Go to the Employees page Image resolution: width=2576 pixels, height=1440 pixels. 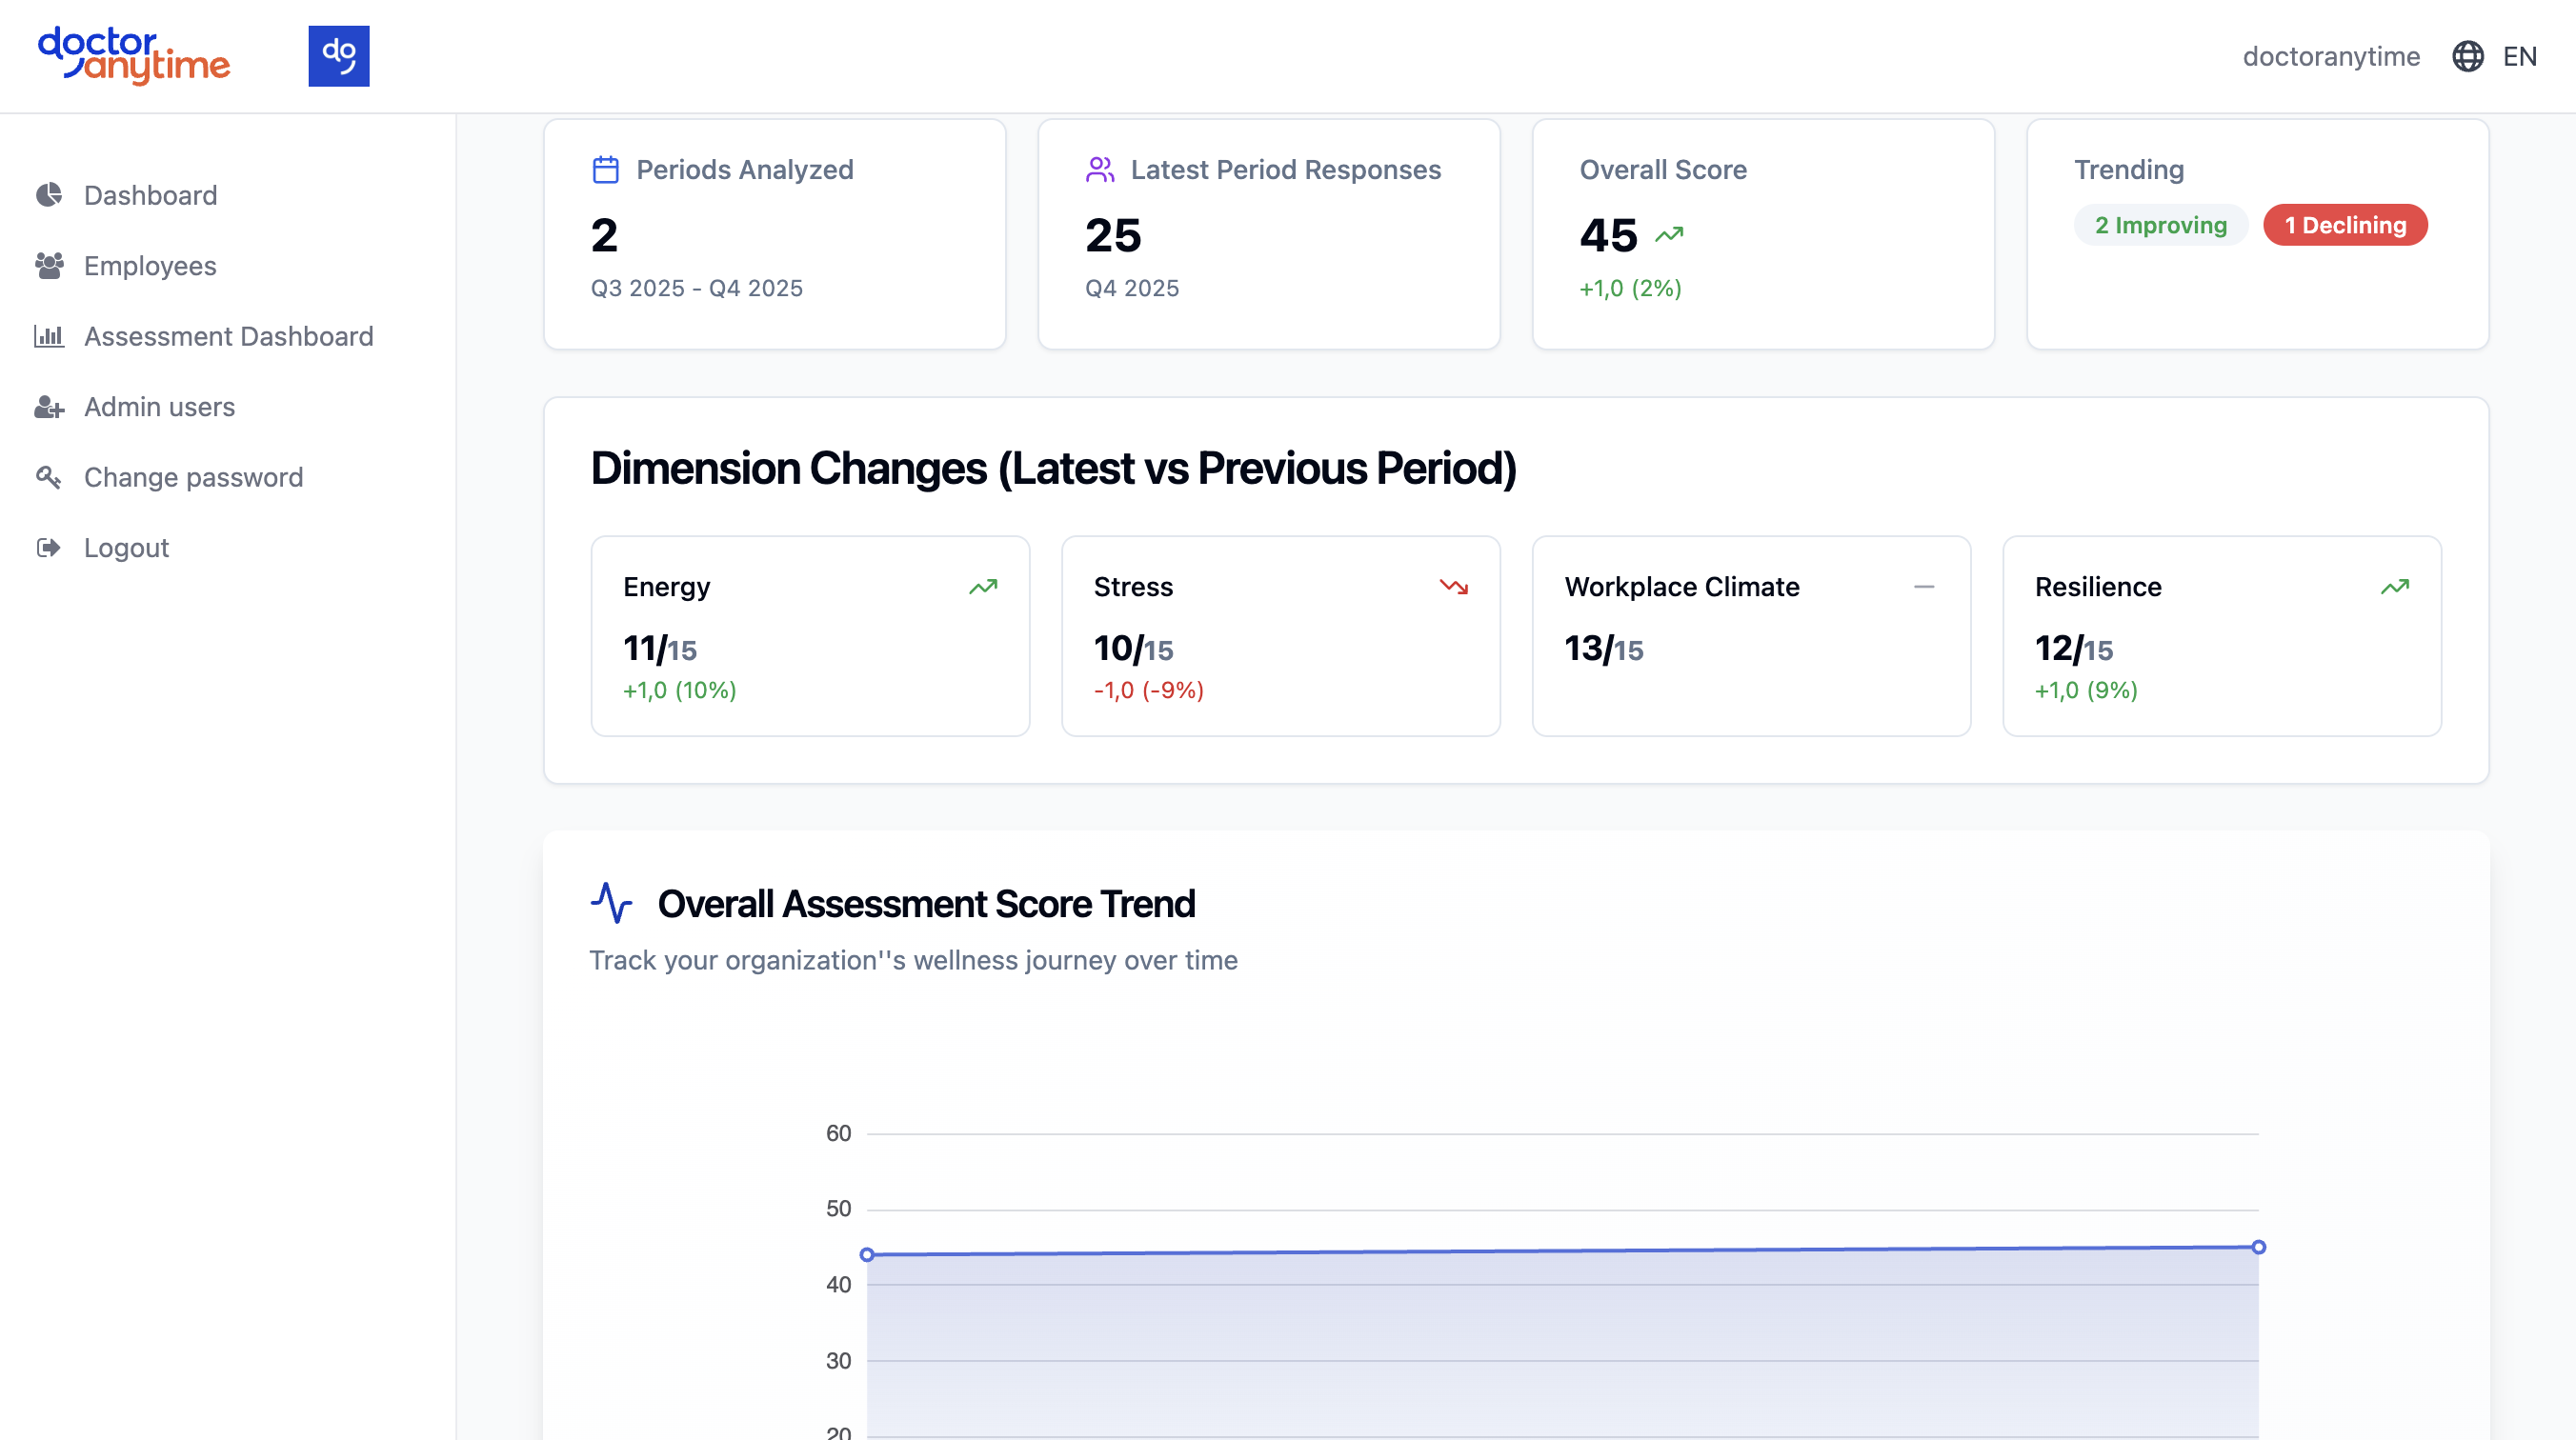(x=150, y=266)
